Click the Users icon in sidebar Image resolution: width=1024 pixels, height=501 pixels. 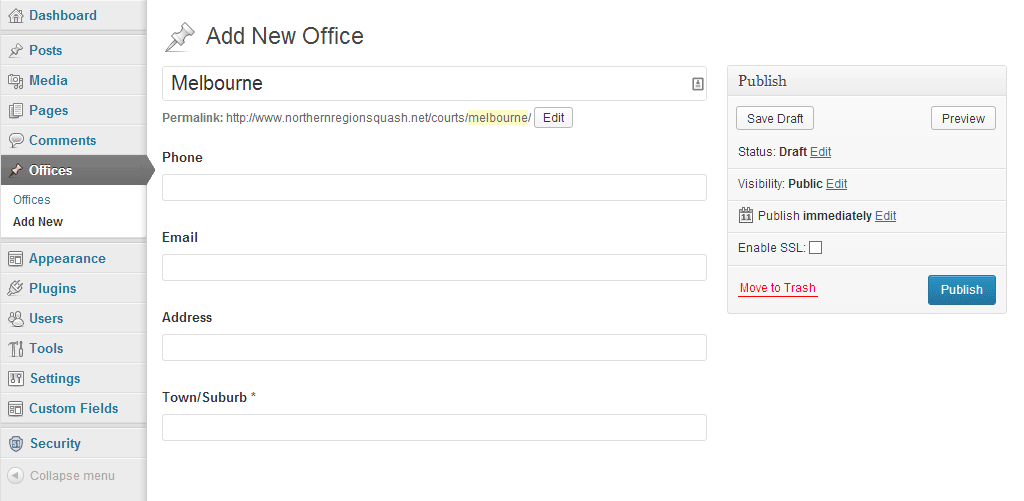15,319
